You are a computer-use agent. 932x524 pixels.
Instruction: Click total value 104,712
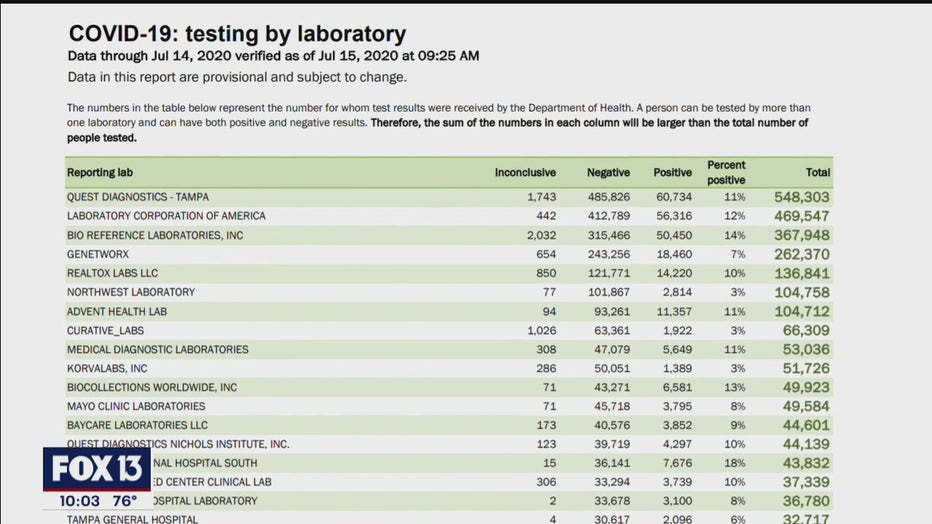coord(801,311)
